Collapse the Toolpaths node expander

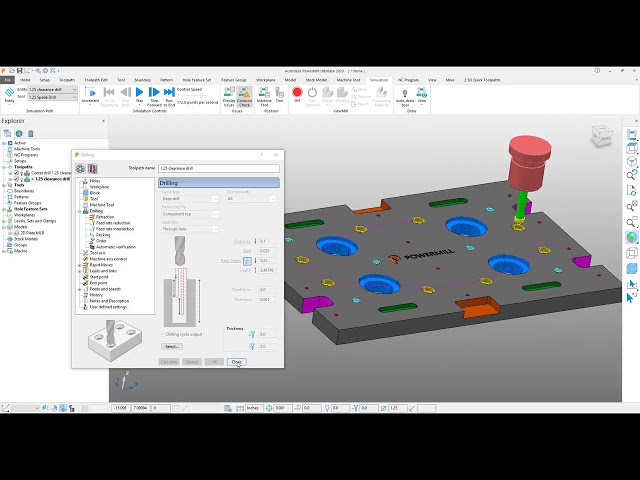(x=4, y=167)
